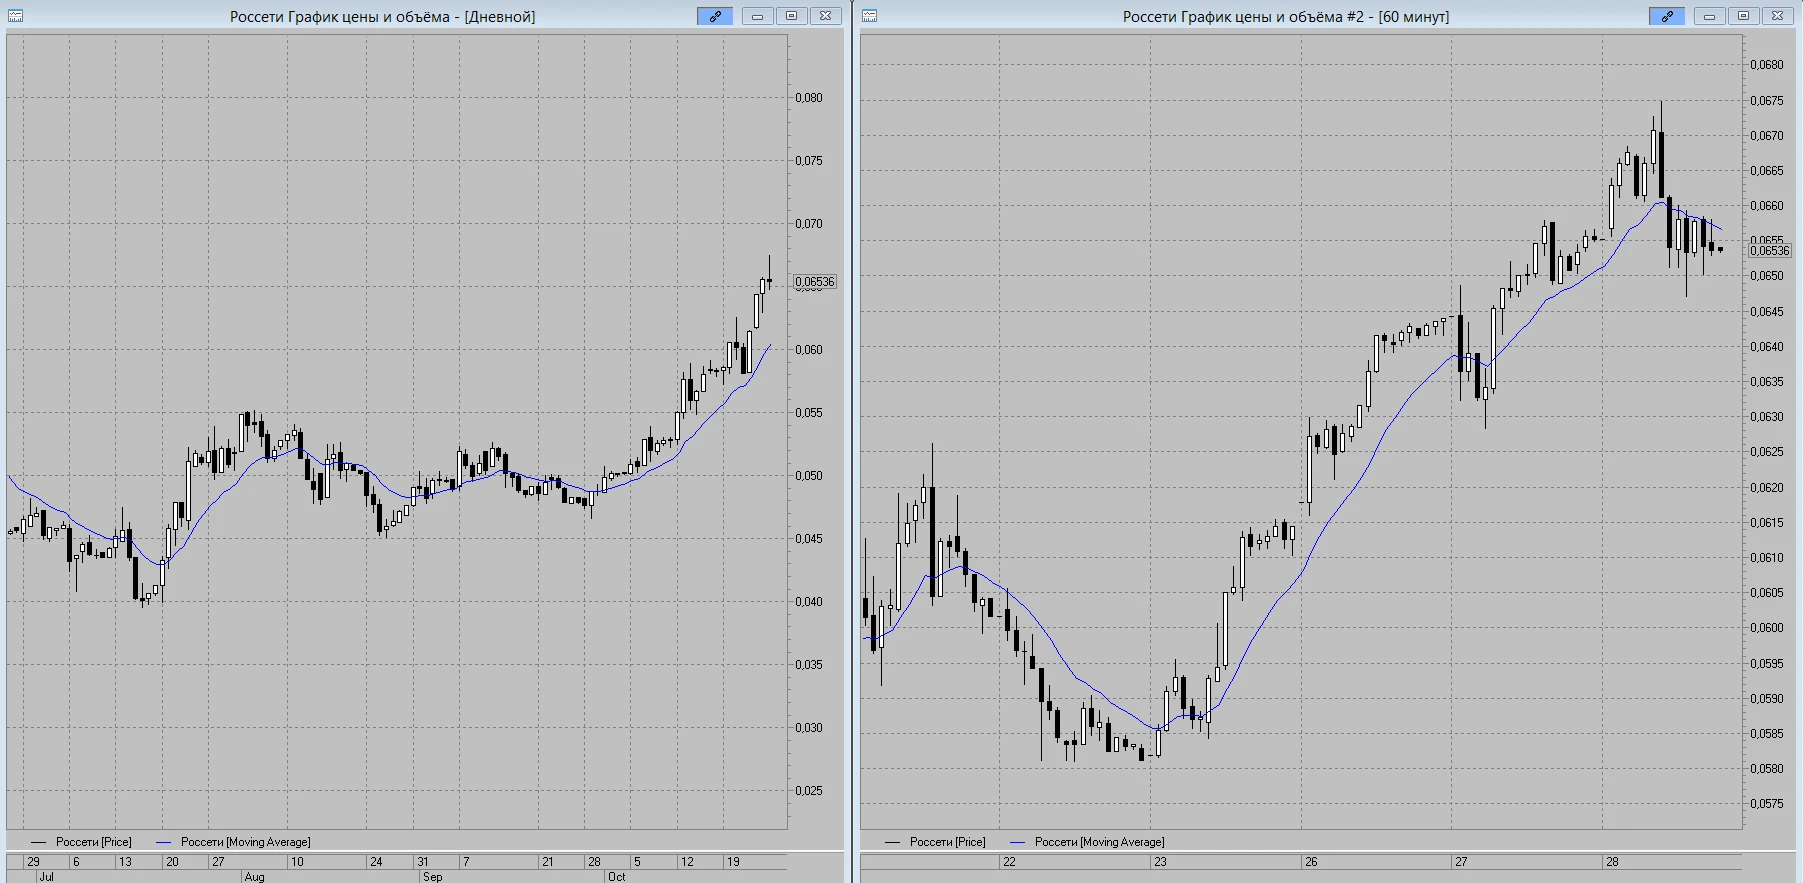Click the 'Jul' month label on daily time axis
Viewport: 1803px width, 883px height.
click(x=46, y=877)
